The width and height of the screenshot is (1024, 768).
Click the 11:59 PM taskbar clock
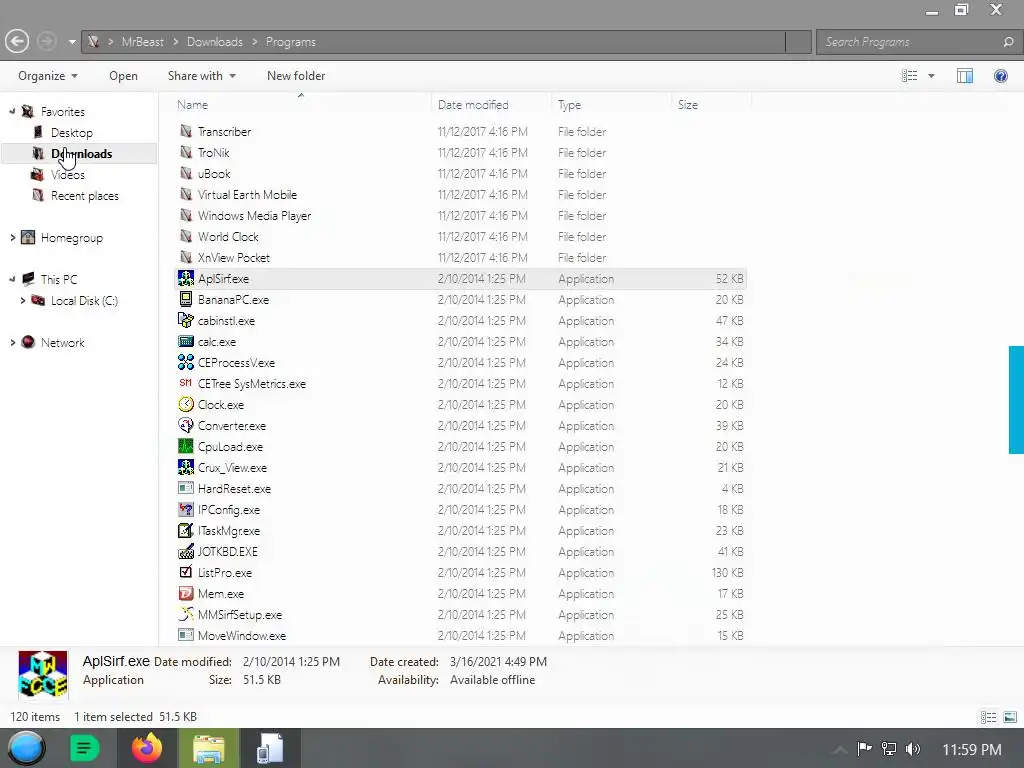[972, 749]
